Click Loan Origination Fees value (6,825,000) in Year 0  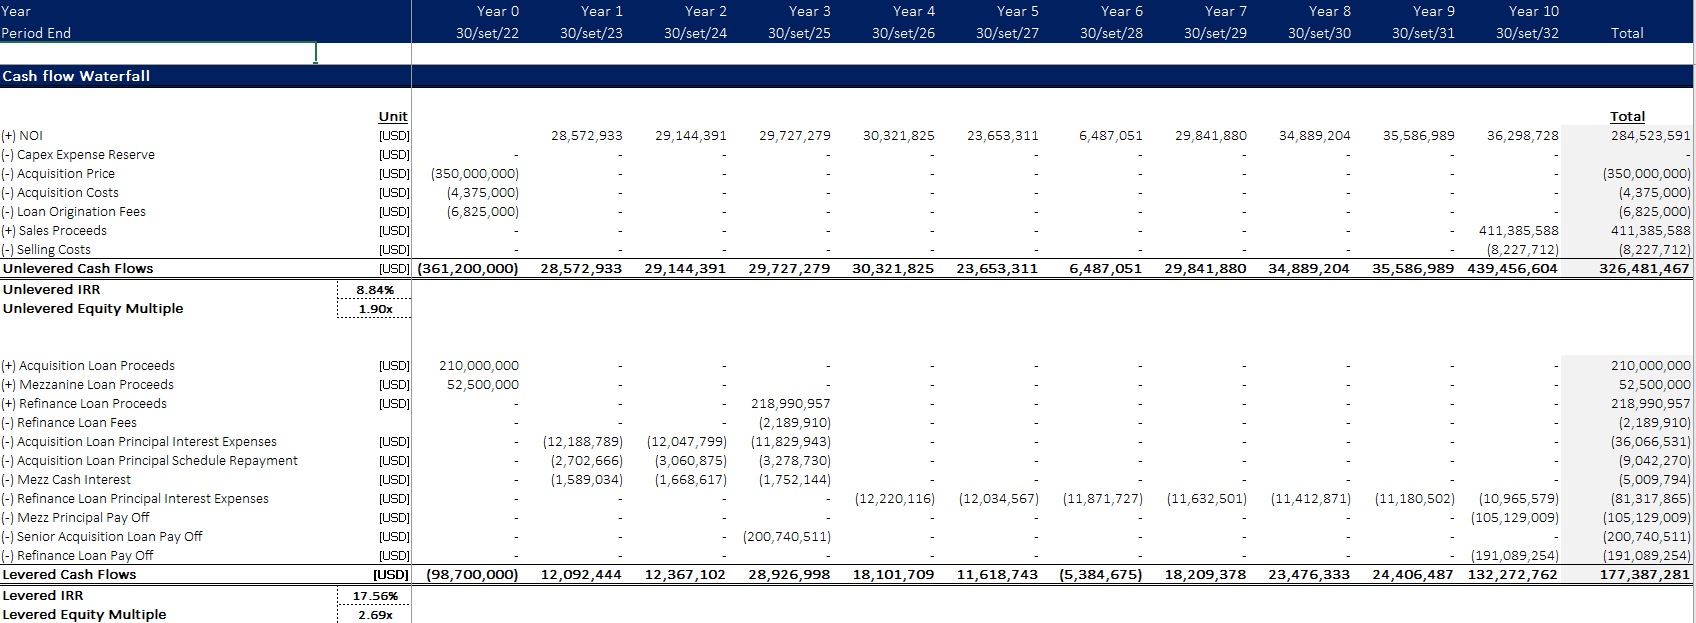click(483, 212)
